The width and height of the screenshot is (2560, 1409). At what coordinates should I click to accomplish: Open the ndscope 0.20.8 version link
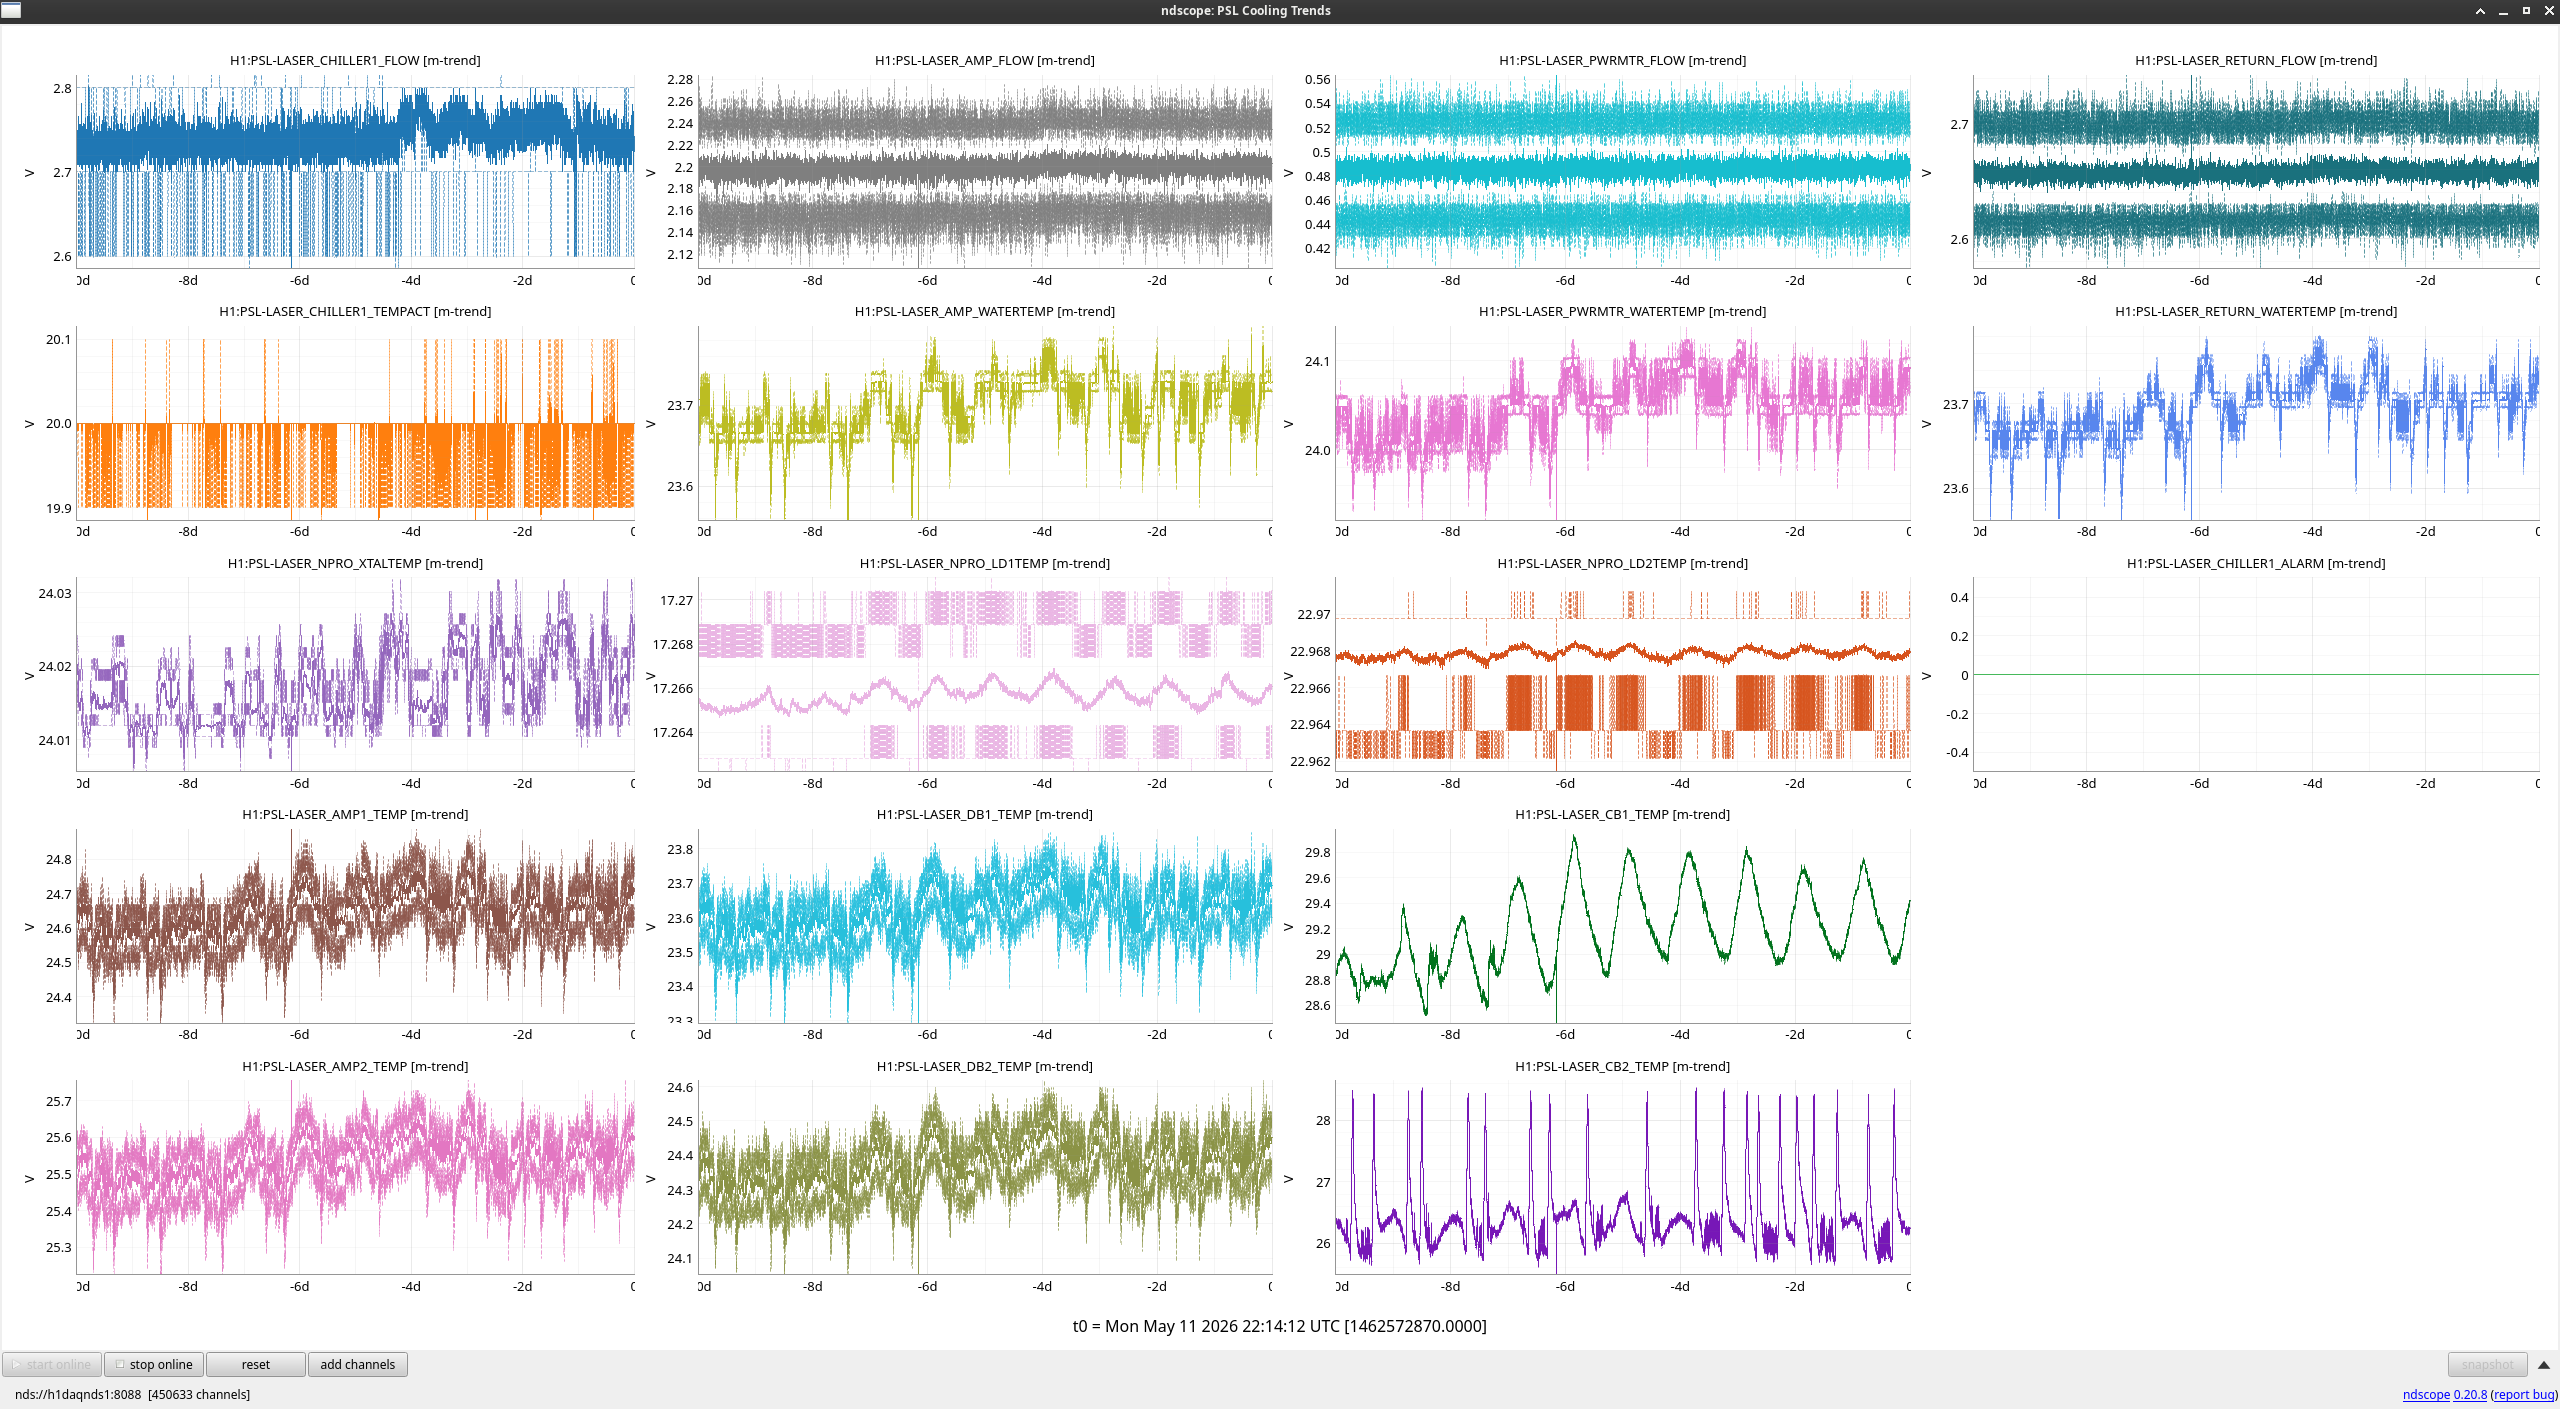pyautogui.click(x=2445, y=1394)
